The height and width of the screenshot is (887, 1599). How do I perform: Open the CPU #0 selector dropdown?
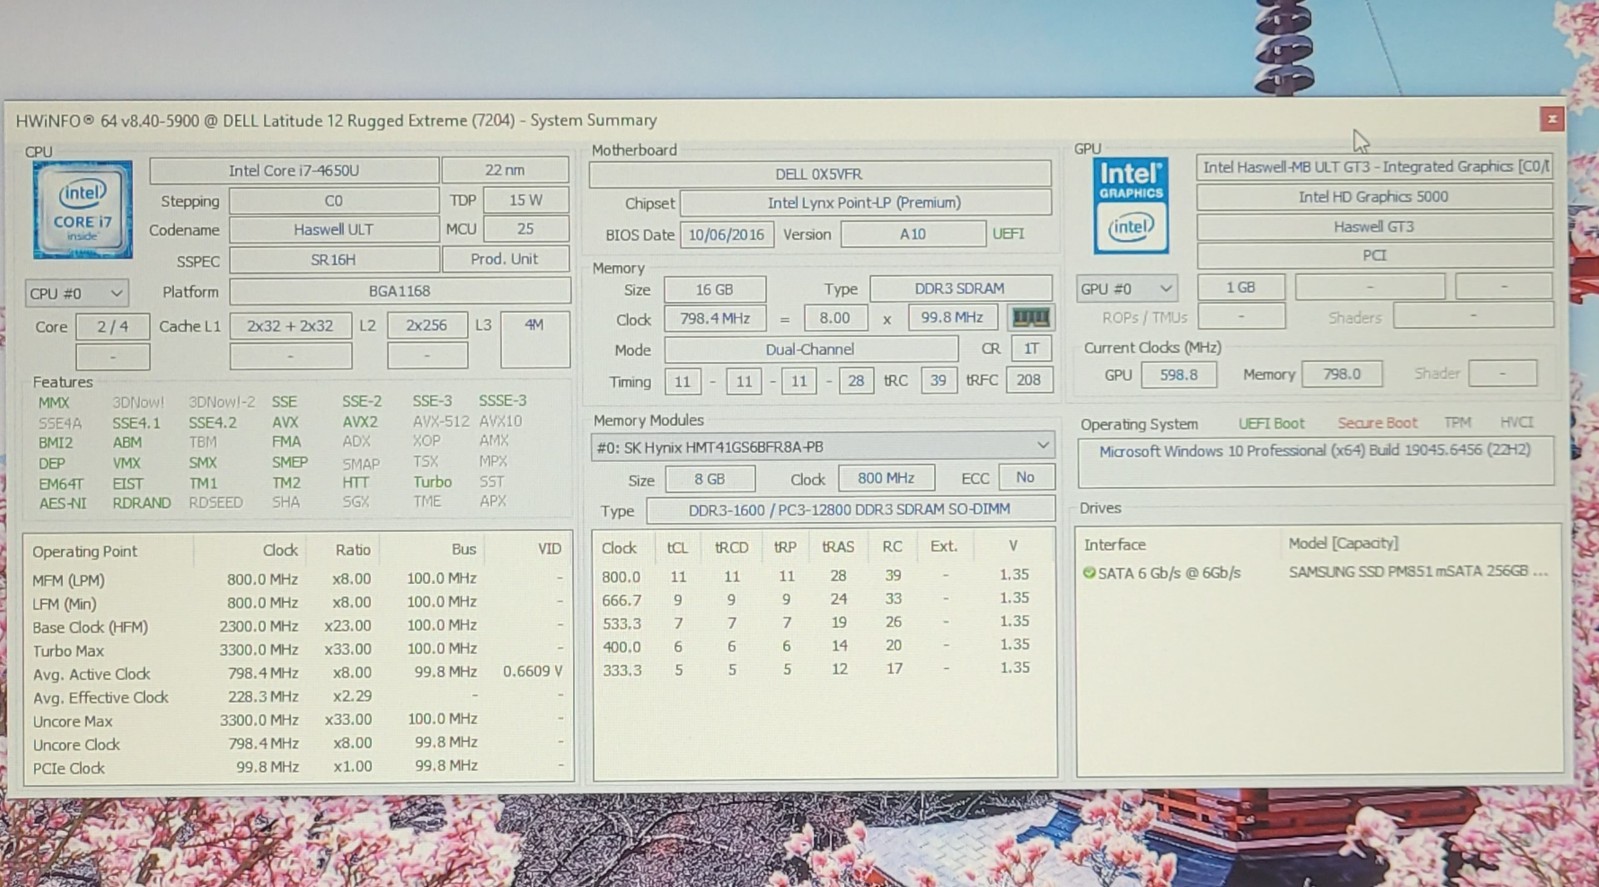click(x=77, y=293)
